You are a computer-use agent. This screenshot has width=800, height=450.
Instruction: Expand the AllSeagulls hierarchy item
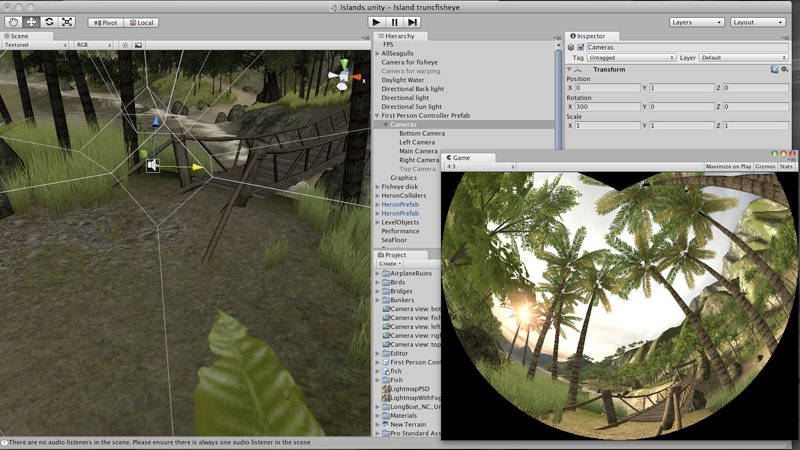point(377,53)
